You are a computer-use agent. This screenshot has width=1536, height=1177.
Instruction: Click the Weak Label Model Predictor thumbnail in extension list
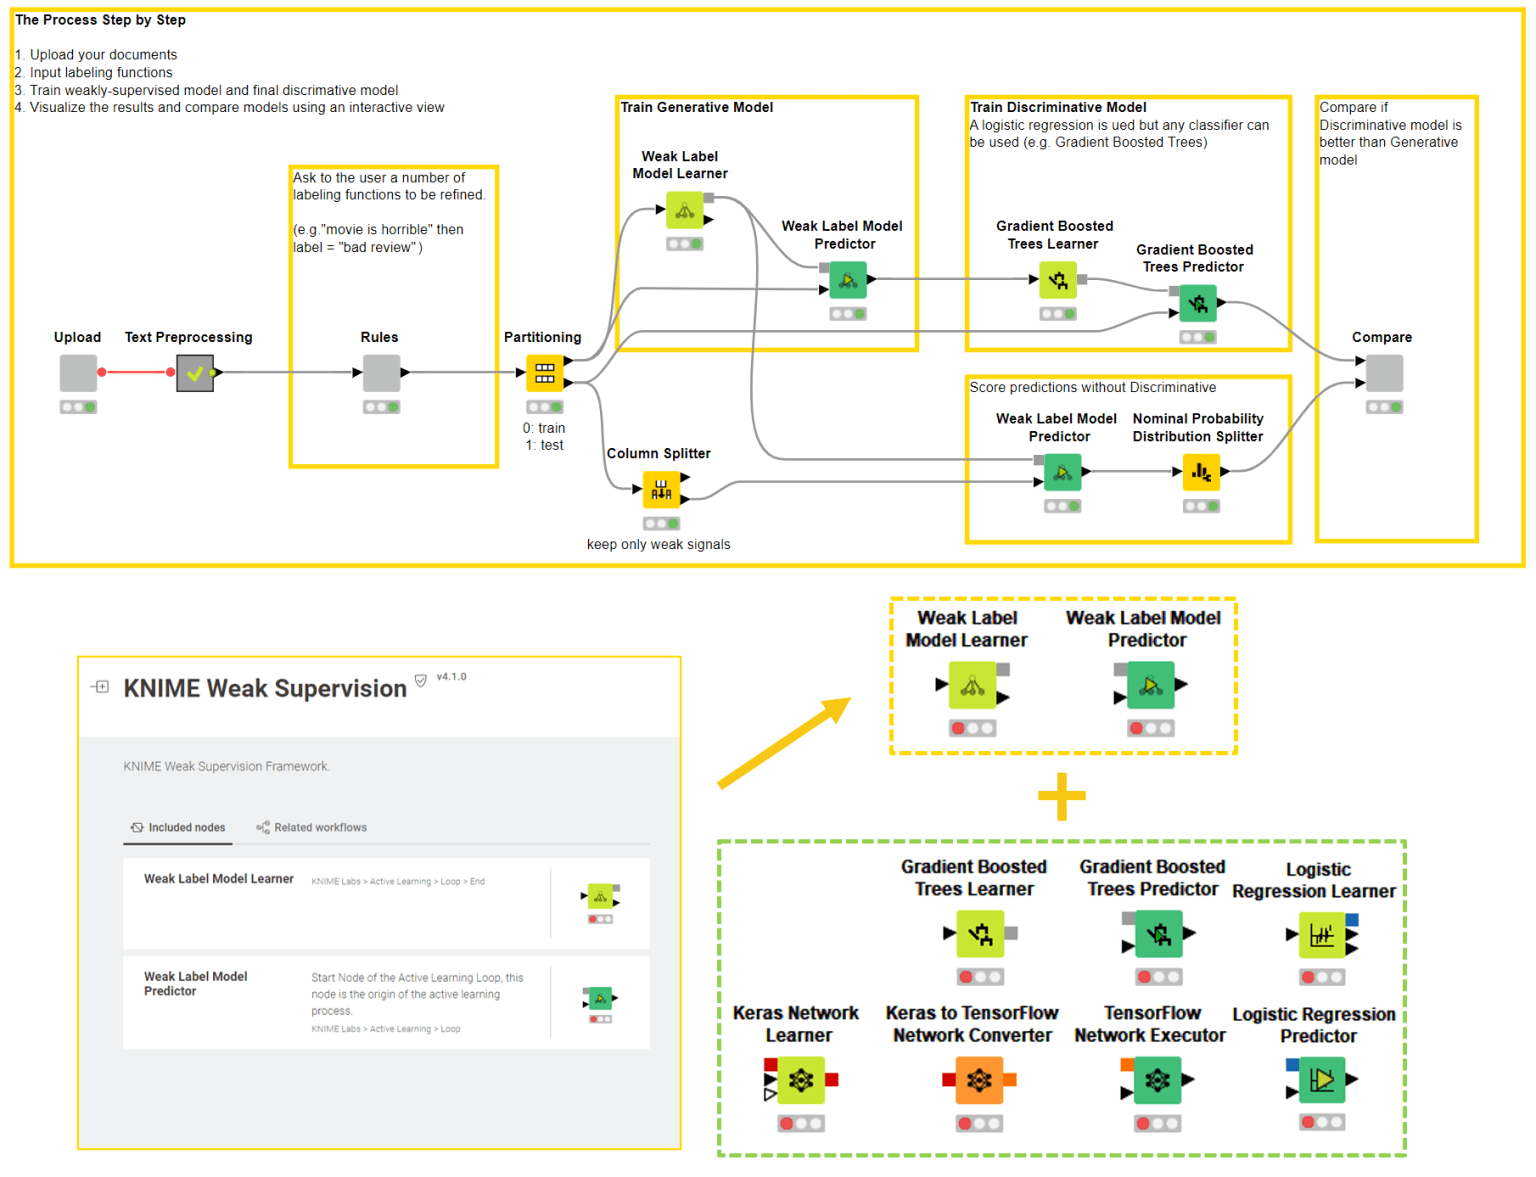pyautogui.click(x=600, y=998)
